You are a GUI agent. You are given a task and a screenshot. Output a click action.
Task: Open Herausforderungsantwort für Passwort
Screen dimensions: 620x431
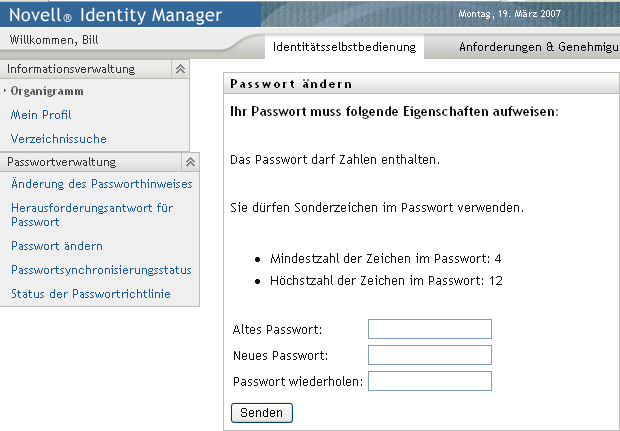click(92, 215)
